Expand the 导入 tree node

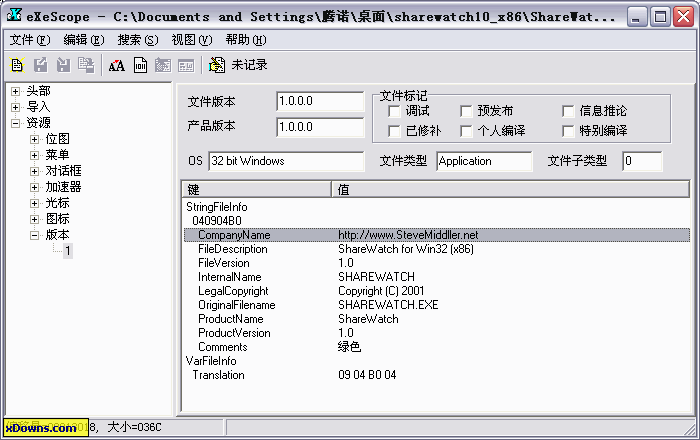(16, 108)
